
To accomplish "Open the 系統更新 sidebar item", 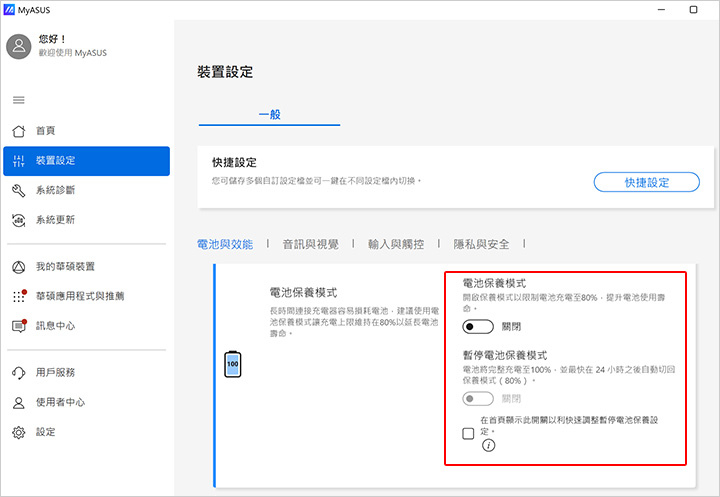I will (x=86, y=220).
